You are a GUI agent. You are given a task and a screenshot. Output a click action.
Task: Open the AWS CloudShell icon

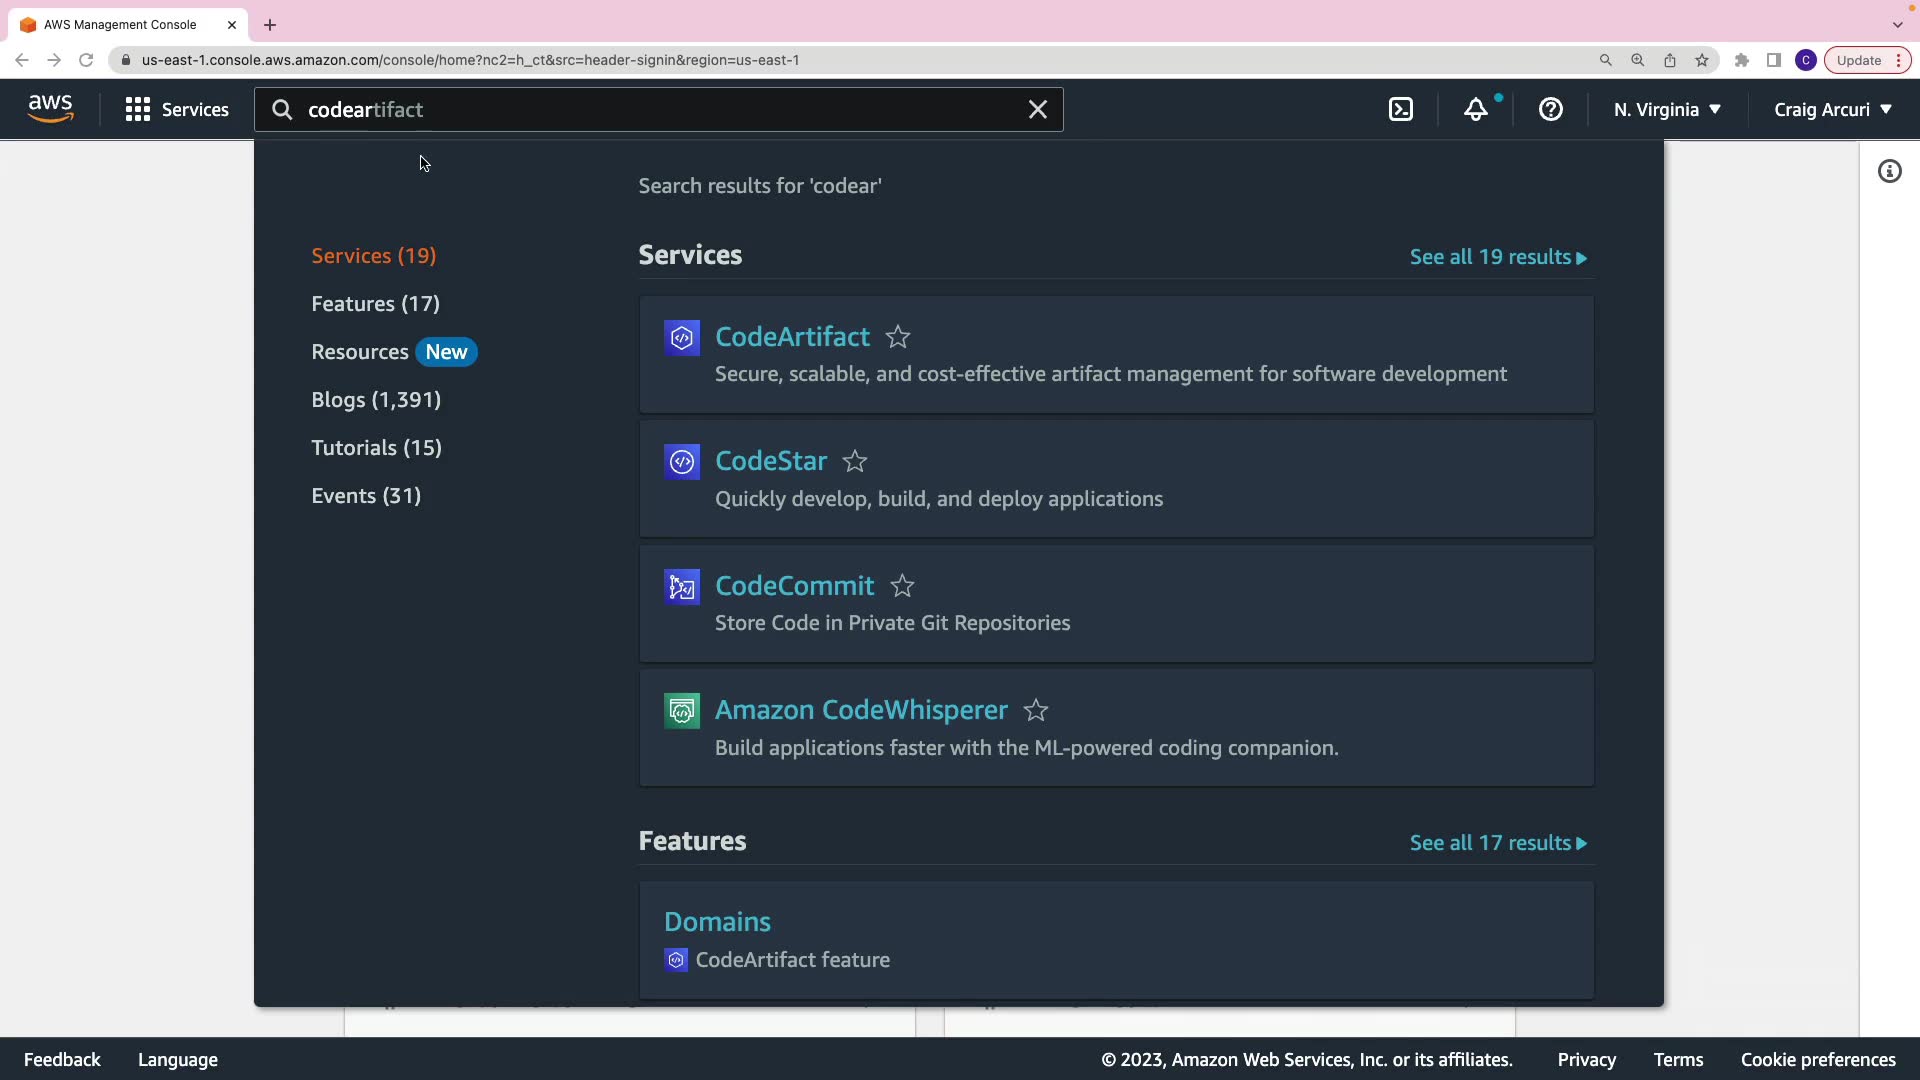click(x=1401, y=110)
